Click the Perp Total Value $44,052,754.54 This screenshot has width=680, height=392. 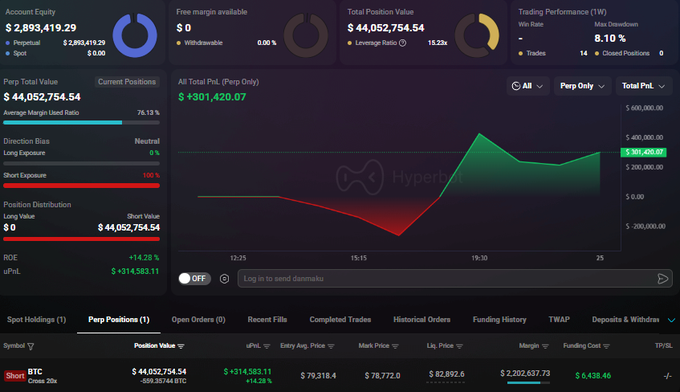(42, 97)
